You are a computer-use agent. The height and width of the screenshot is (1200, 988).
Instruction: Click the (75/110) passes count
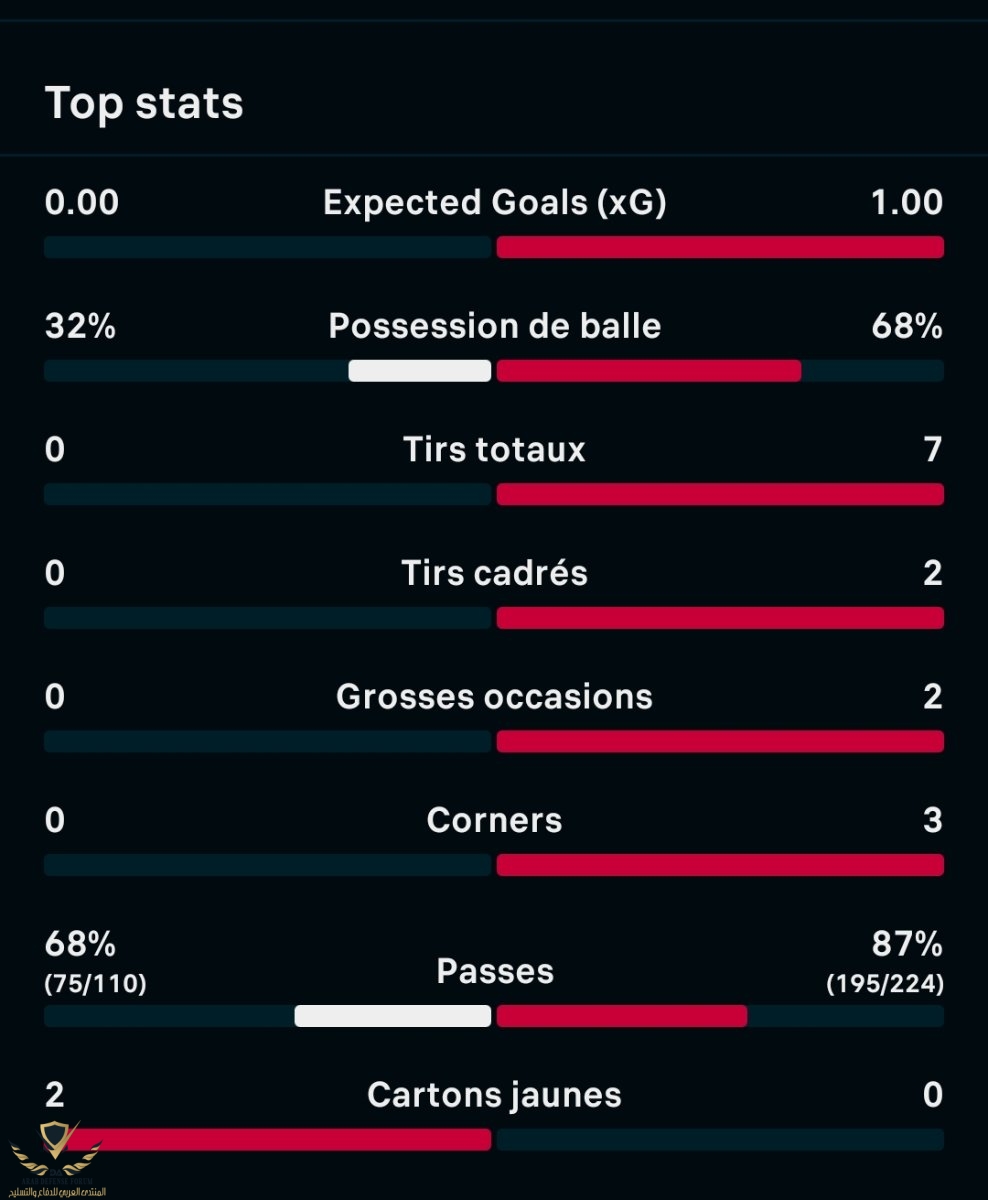[96, 984]
